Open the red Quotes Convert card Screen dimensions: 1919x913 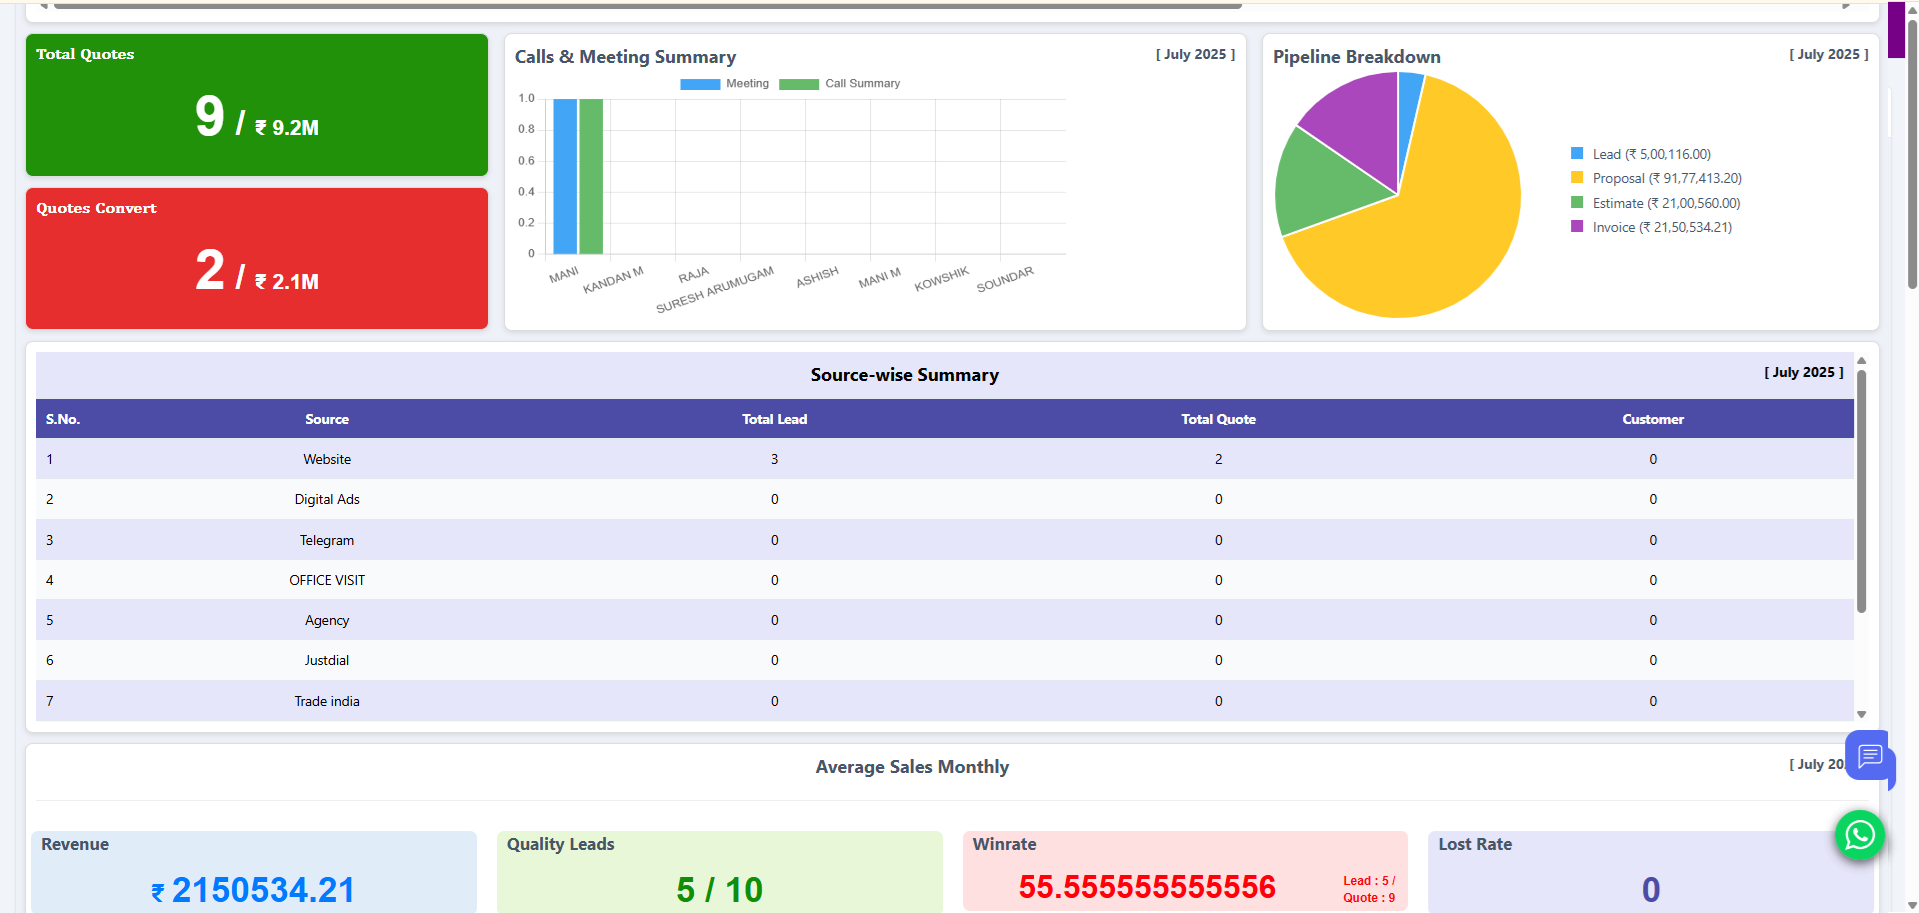coord(257,258)
